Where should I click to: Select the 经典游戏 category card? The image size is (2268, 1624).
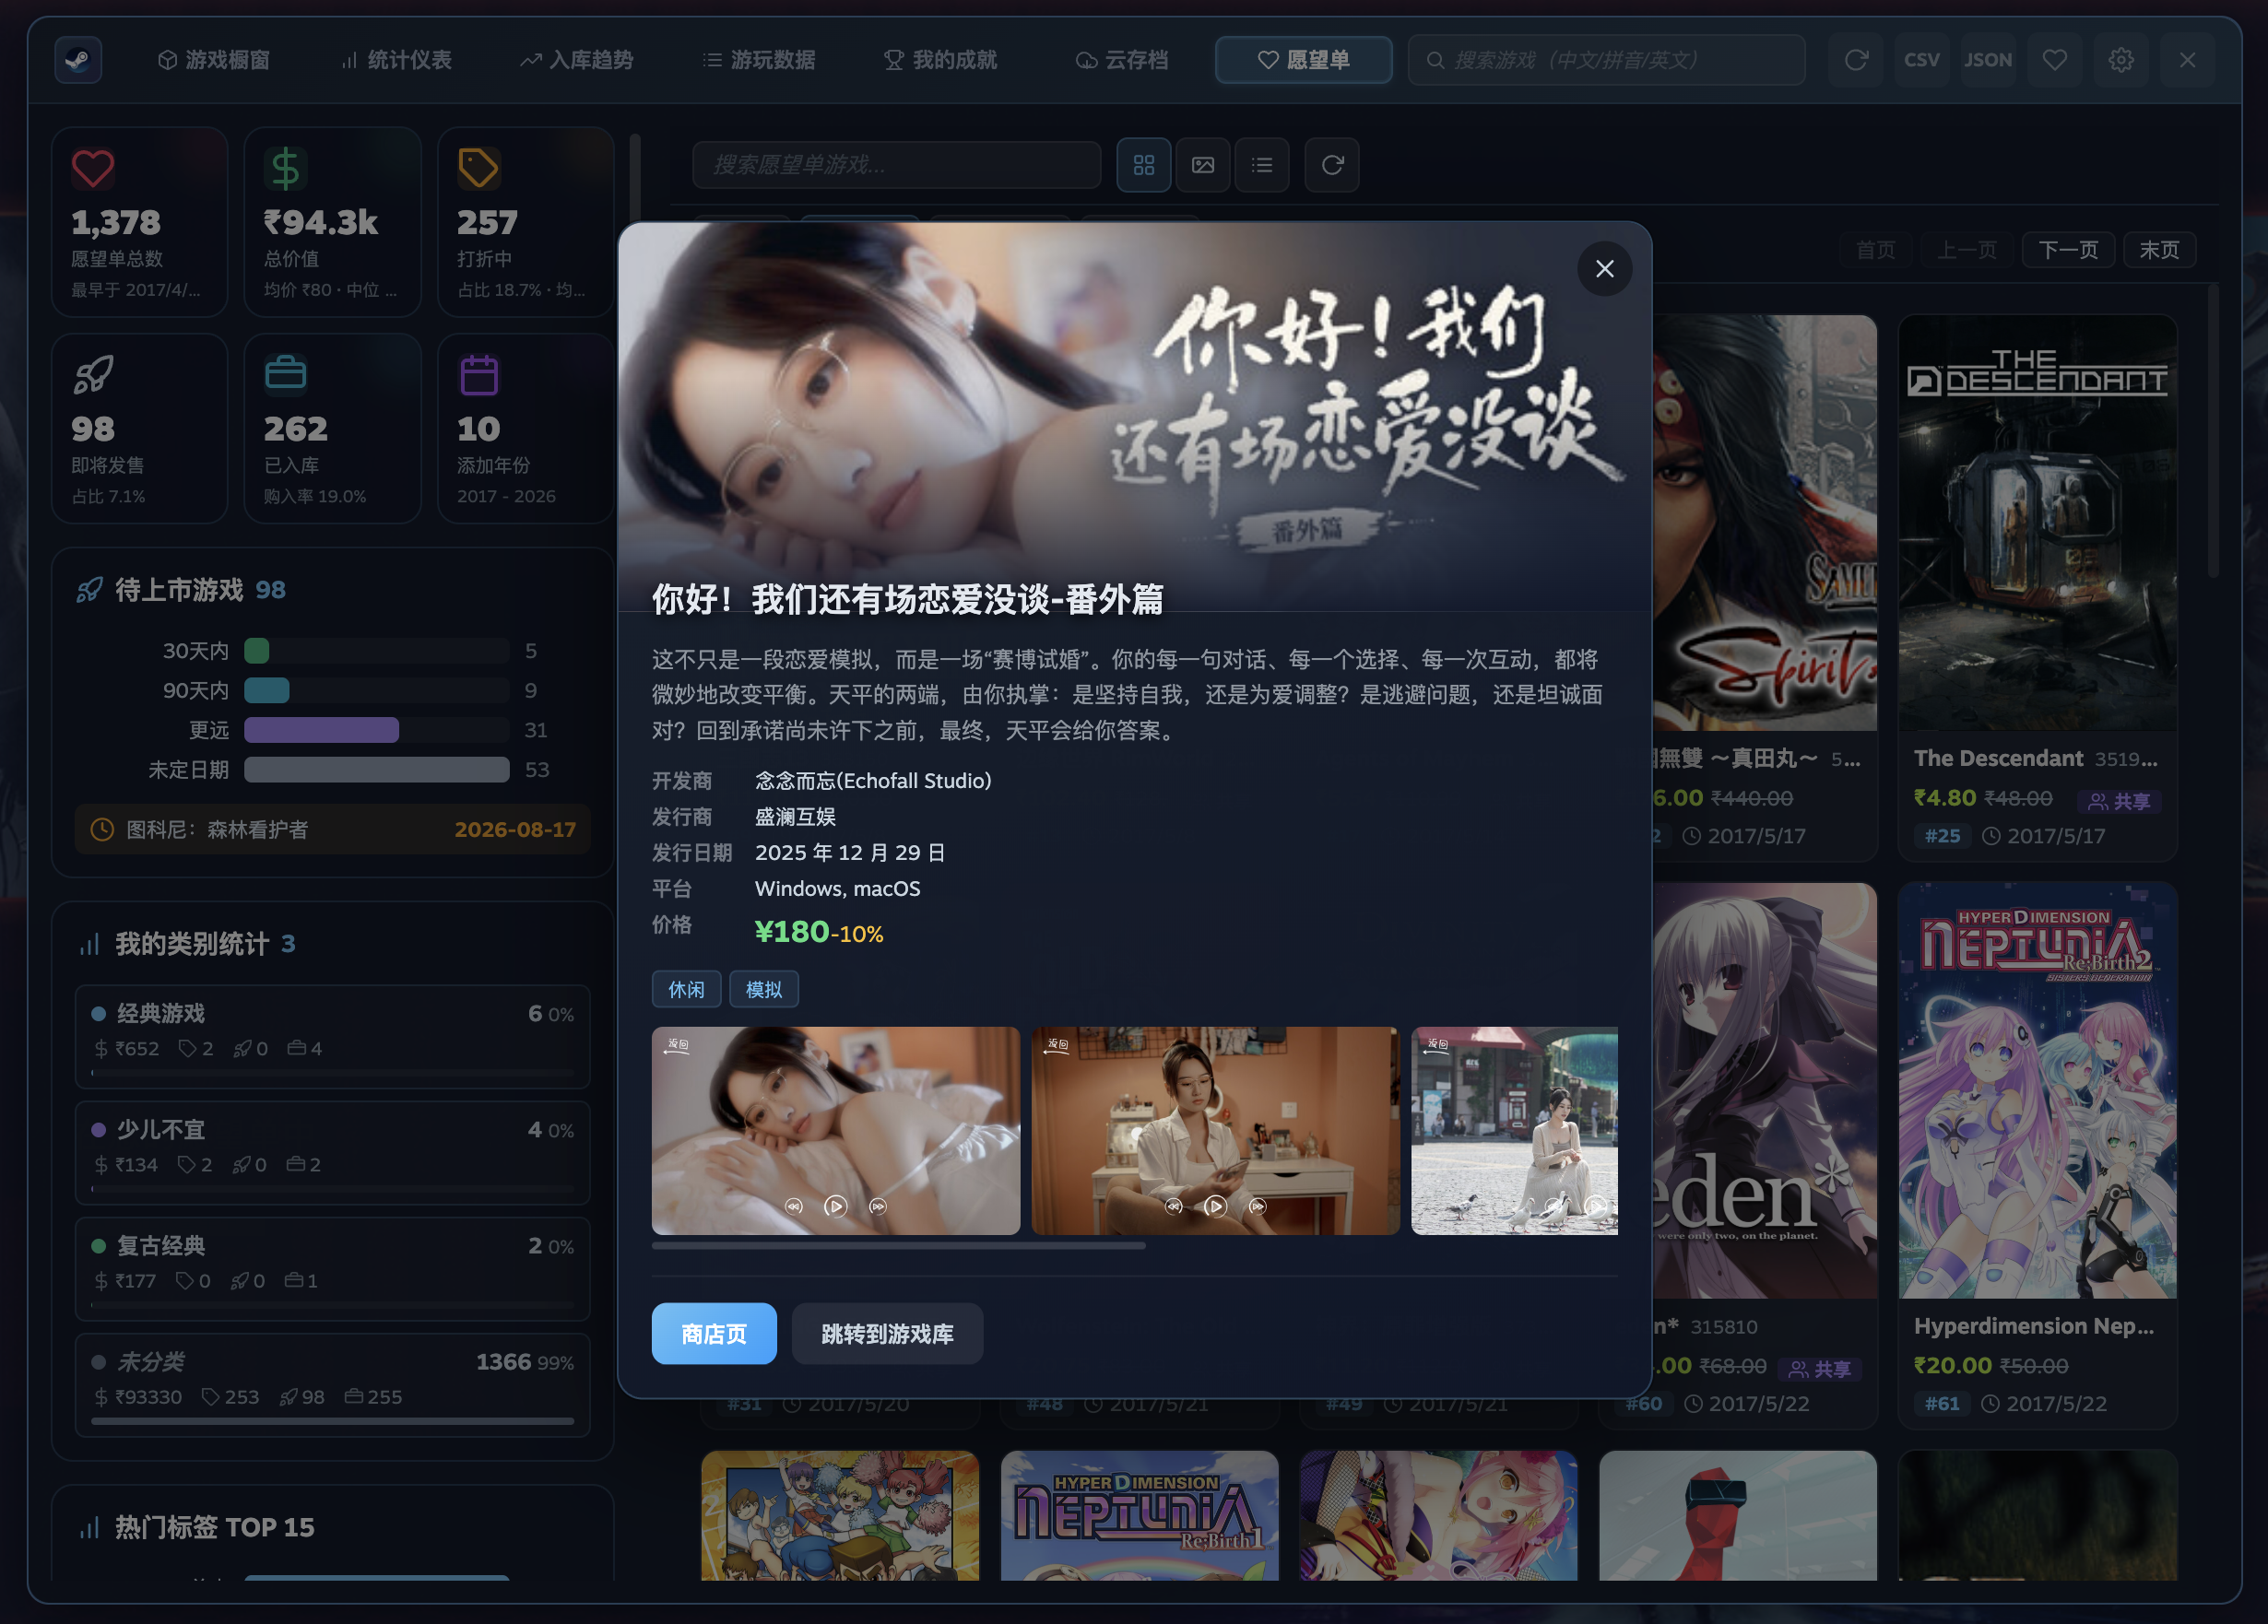click(x=333, y=1037)
